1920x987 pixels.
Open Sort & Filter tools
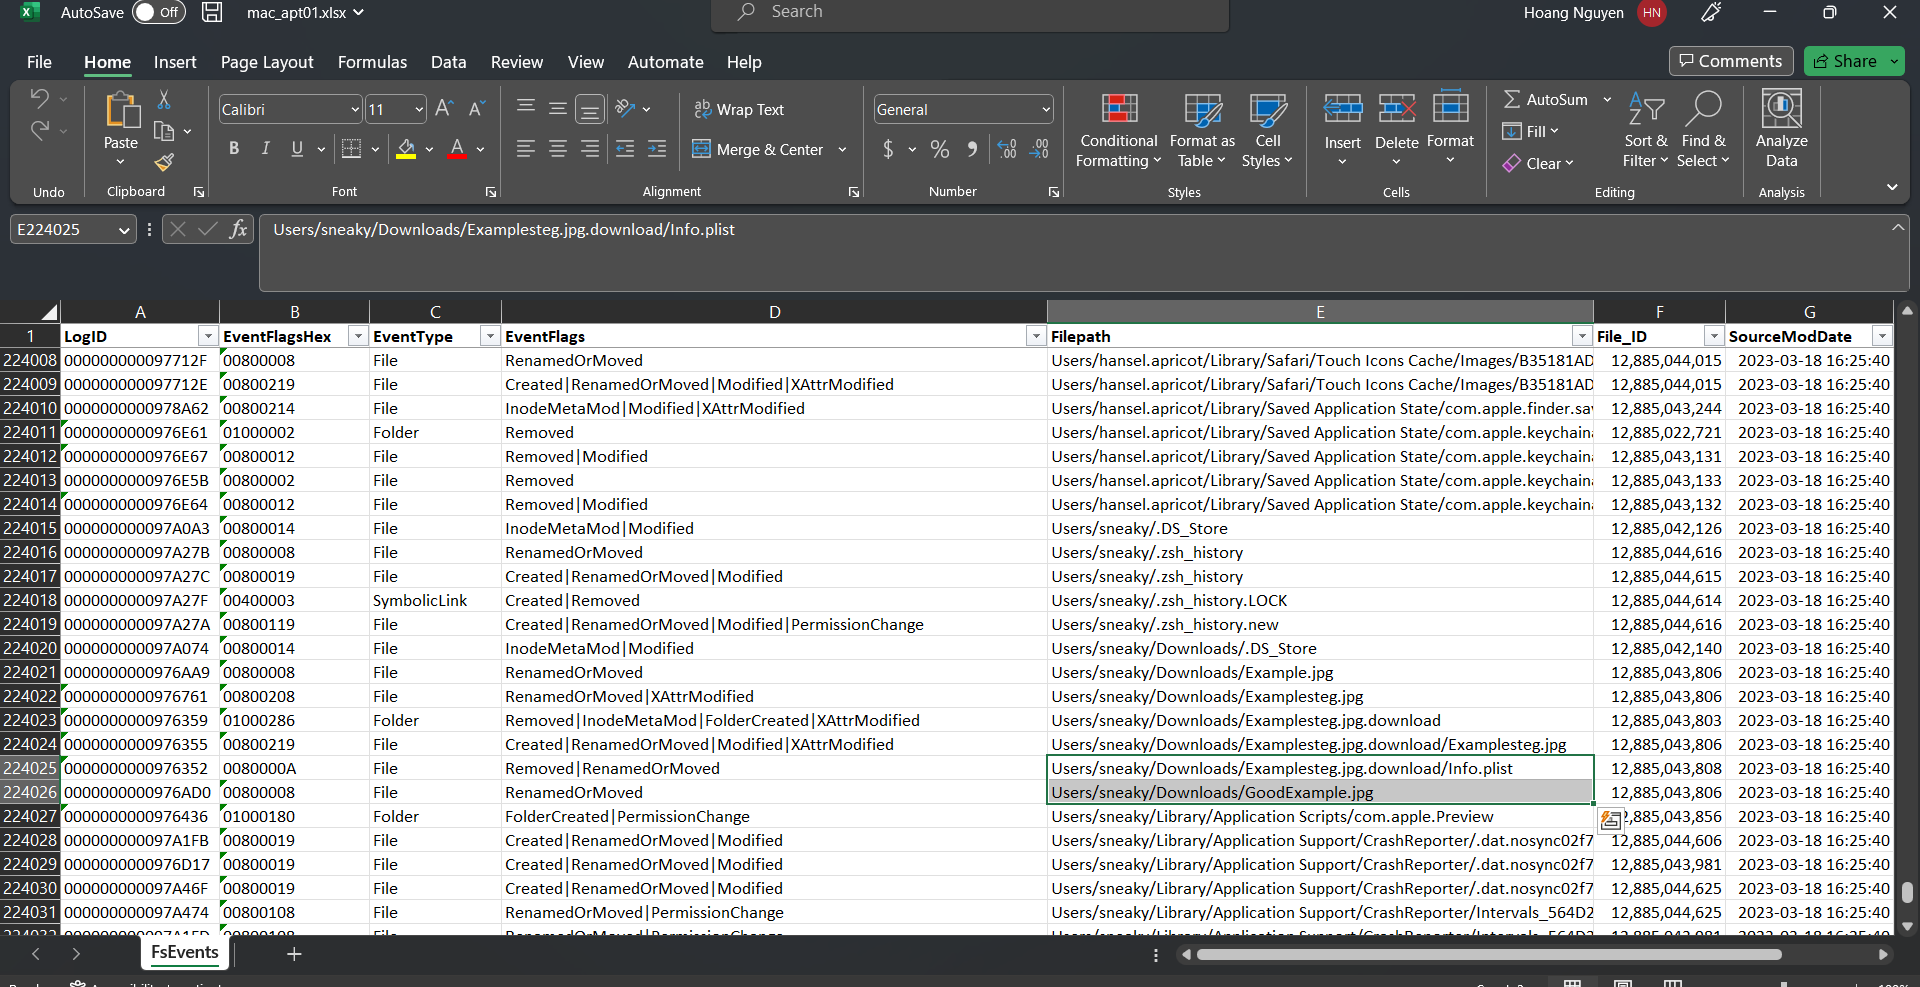click(x=1646, y=128)
